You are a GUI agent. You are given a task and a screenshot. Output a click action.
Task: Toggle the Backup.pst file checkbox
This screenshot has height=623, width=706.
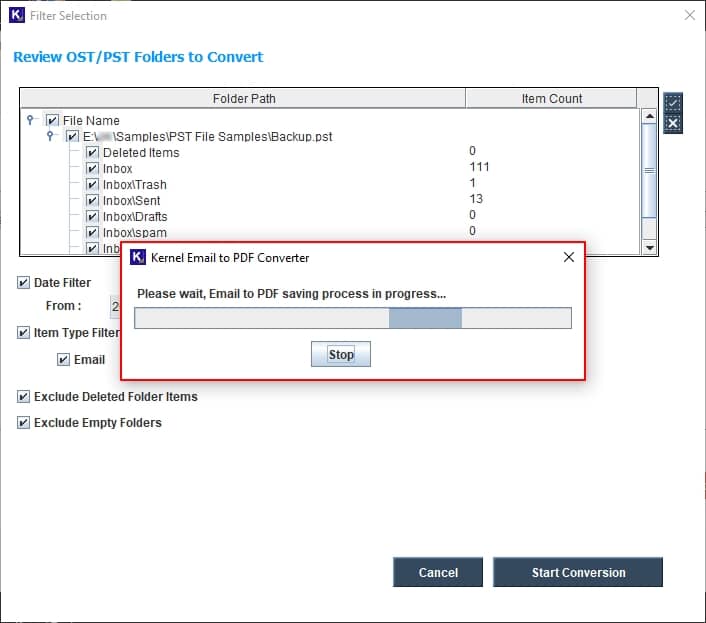click(x=72, y=136)
